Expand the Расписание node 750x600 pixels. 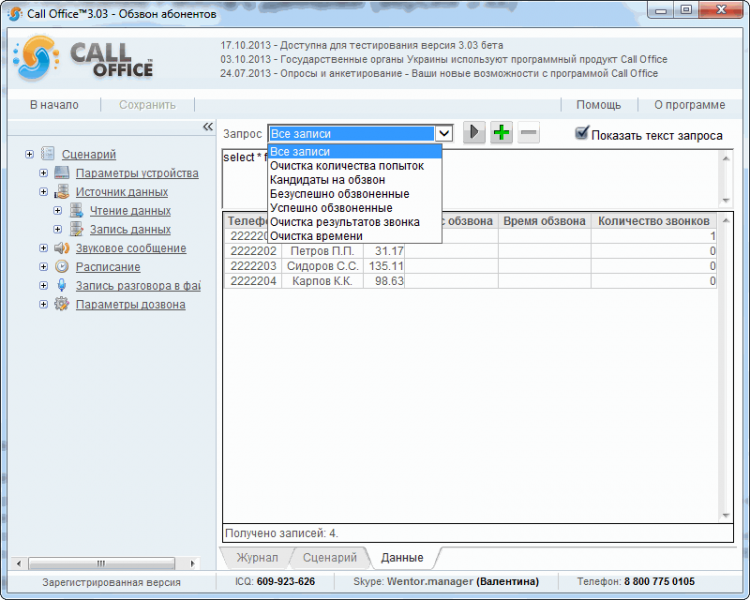tap(44, 267)
